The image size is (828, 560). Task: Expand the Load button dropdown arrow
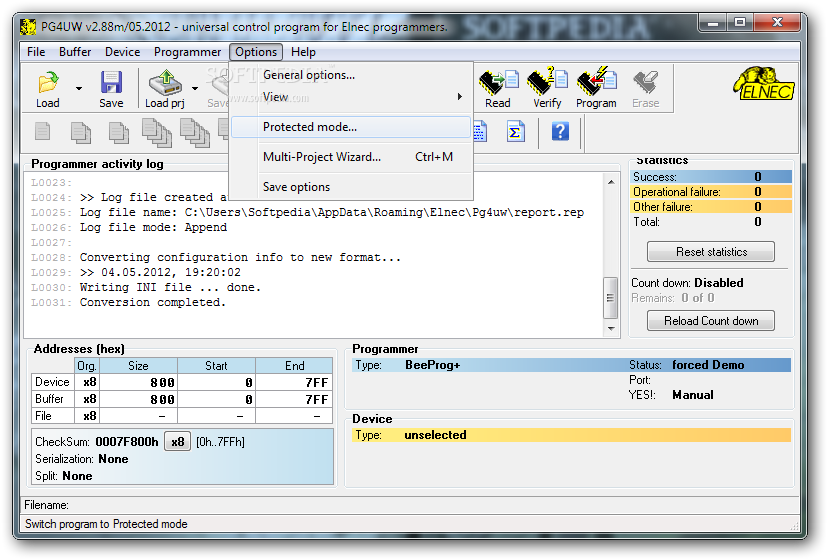[79, 89]
